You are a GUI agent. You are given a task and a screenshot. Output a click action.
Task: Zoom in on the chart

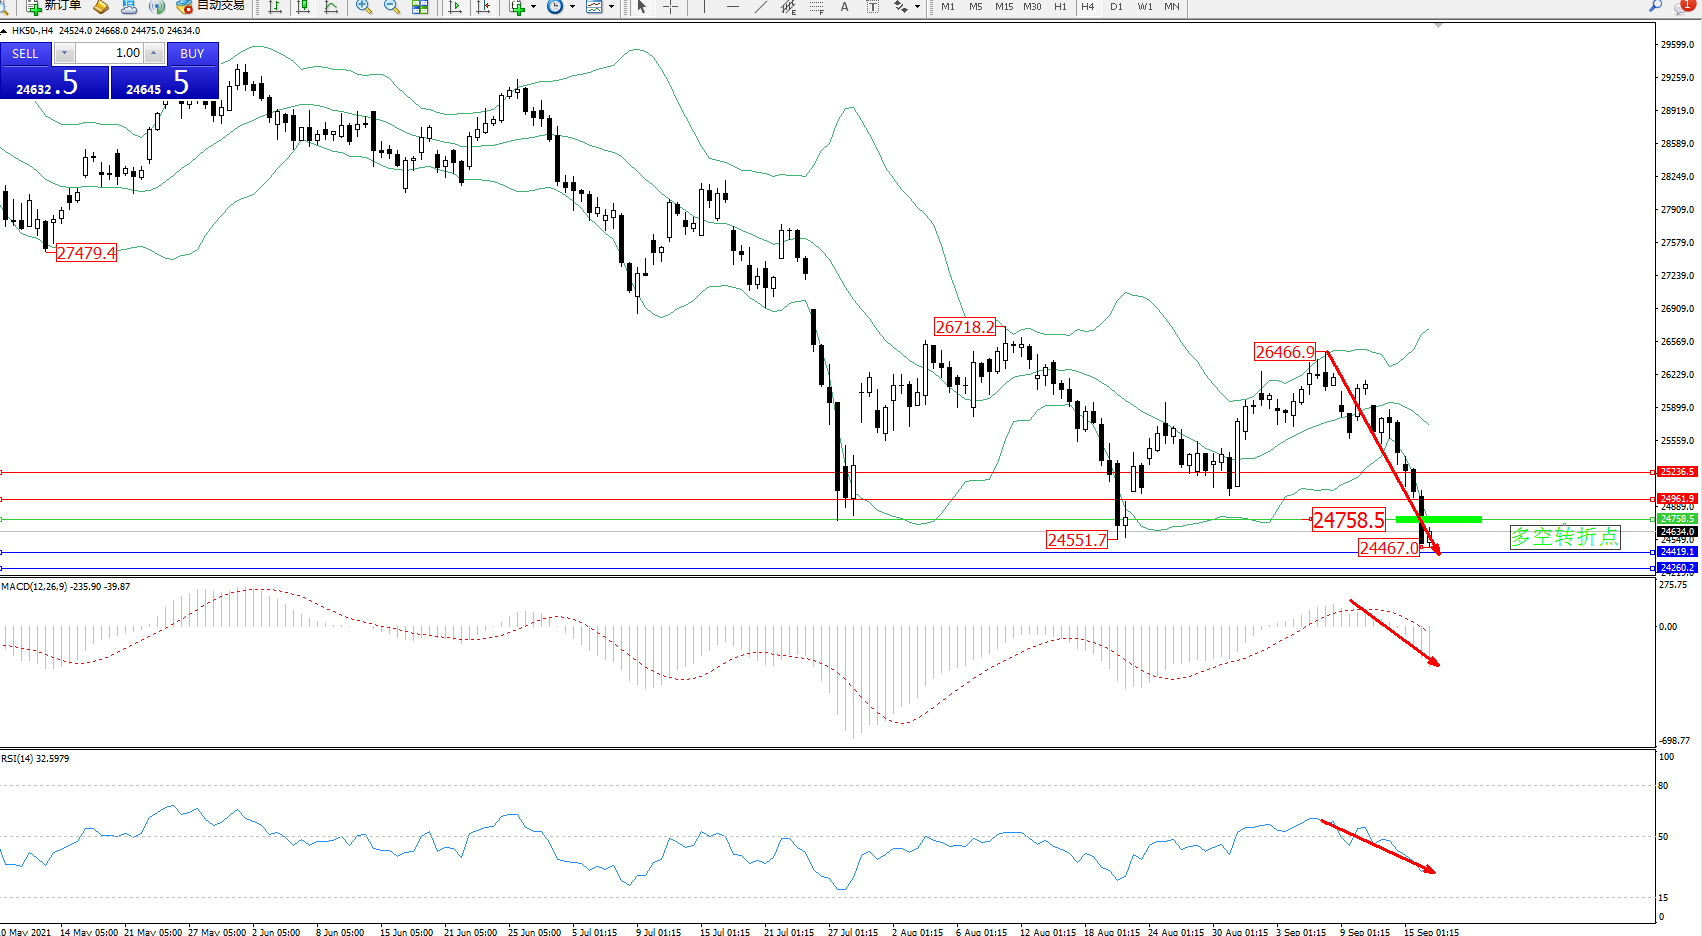point(364,7)
